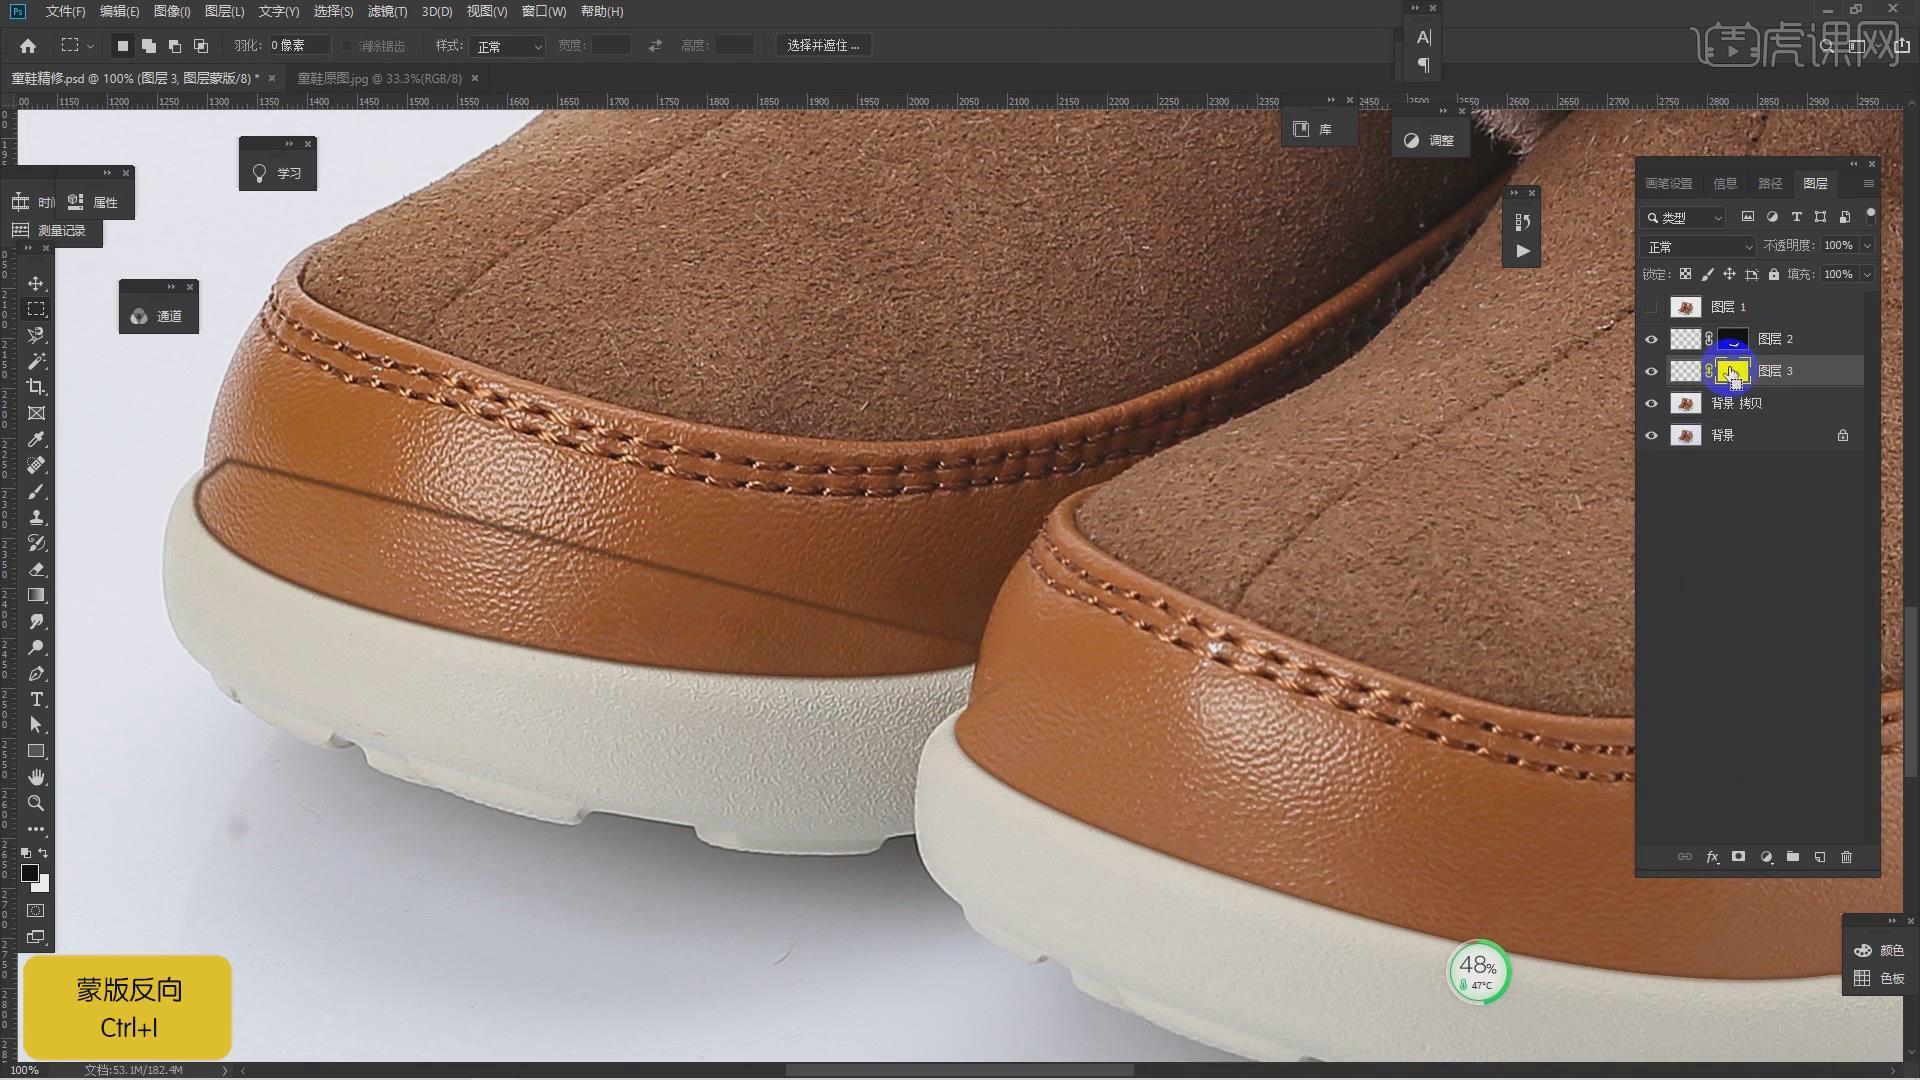Click the 选择并遮住 button

coord(823,46)
